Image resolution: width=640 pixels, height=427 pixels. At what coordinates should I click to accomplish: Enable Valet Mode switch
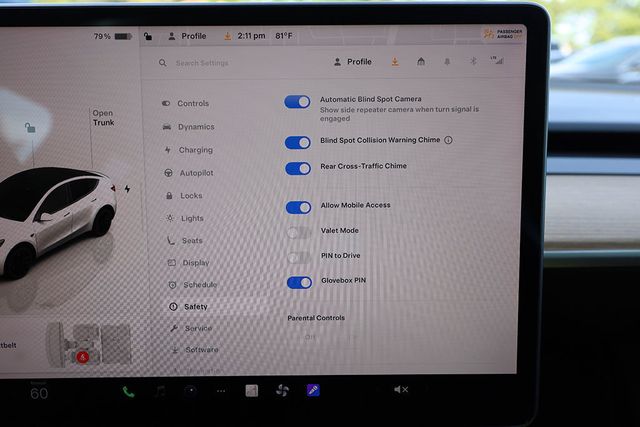[x=298, y=232]
